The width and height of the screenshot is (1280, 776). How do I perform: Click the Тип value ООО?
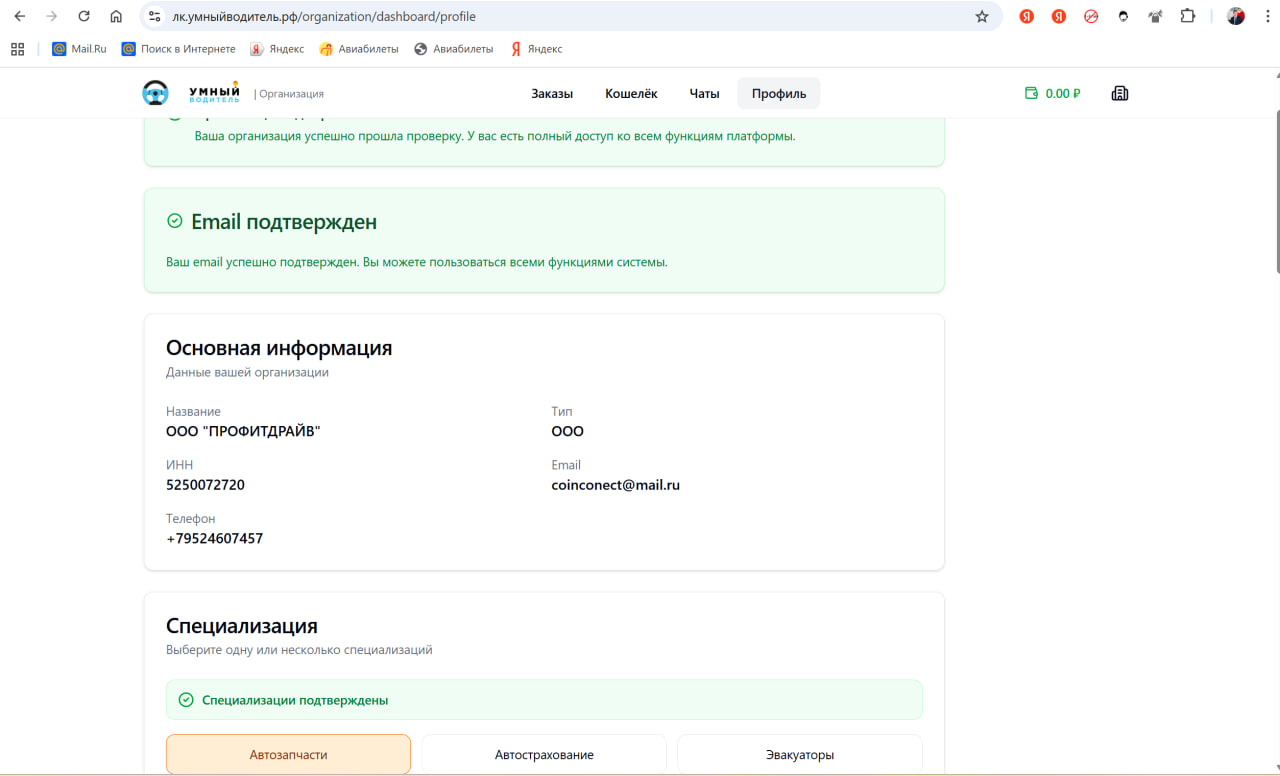(567, 431)
